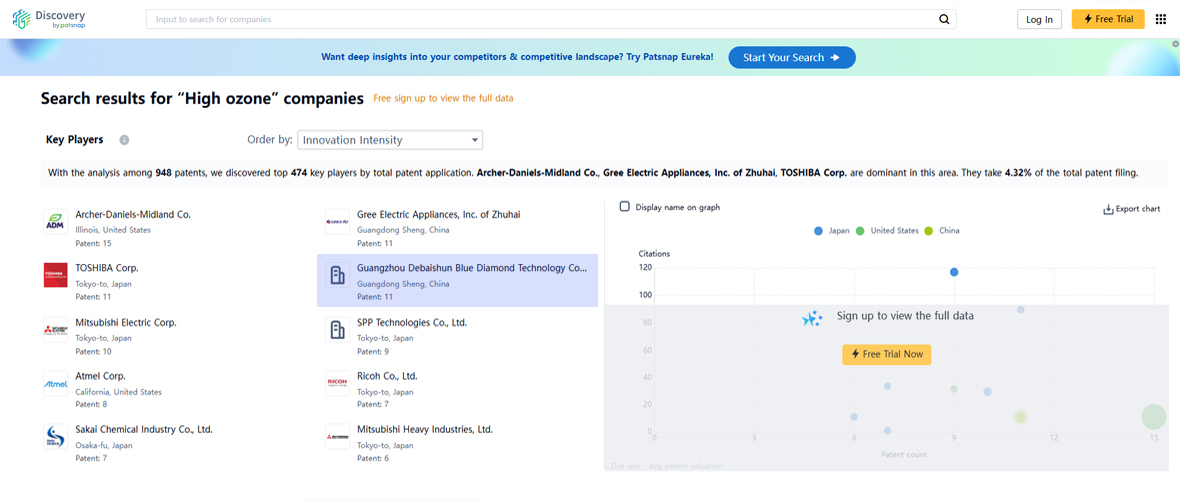Click the Export chart icon
Viewport: 1180px width, 500px height.
point(1108,209)
